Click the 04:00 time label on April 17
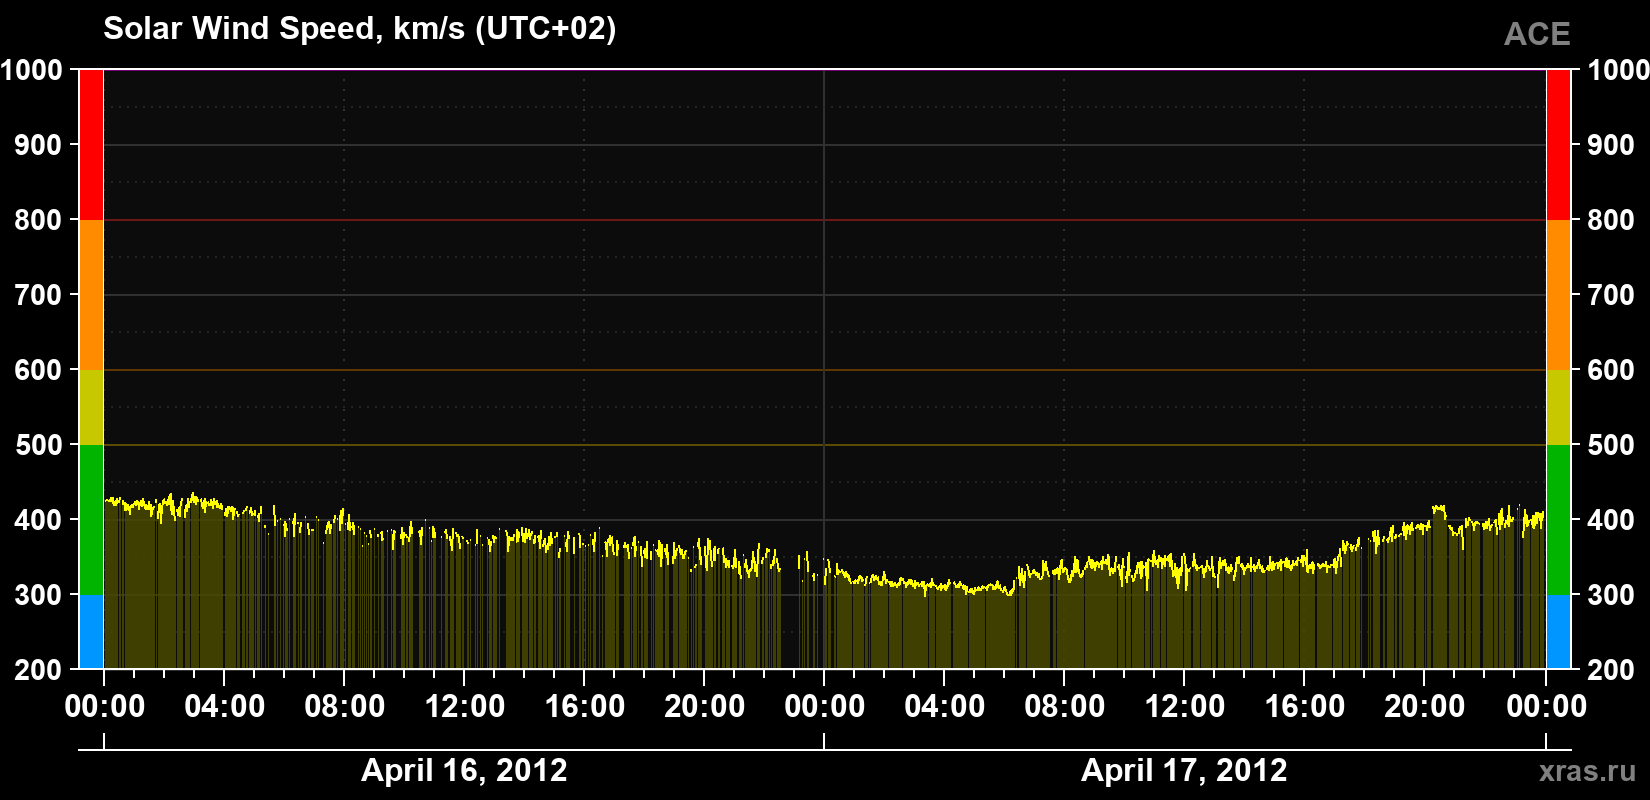Screen dimensions: 1650x800 pyautogui.click(x=944, y=707)
